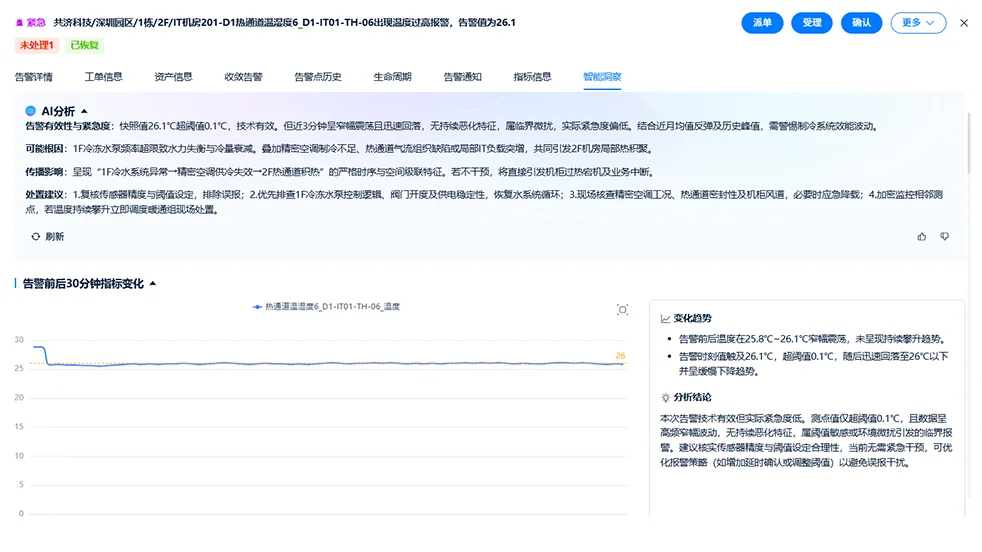Open the 告警点历史 tab

tap(318, 77)
